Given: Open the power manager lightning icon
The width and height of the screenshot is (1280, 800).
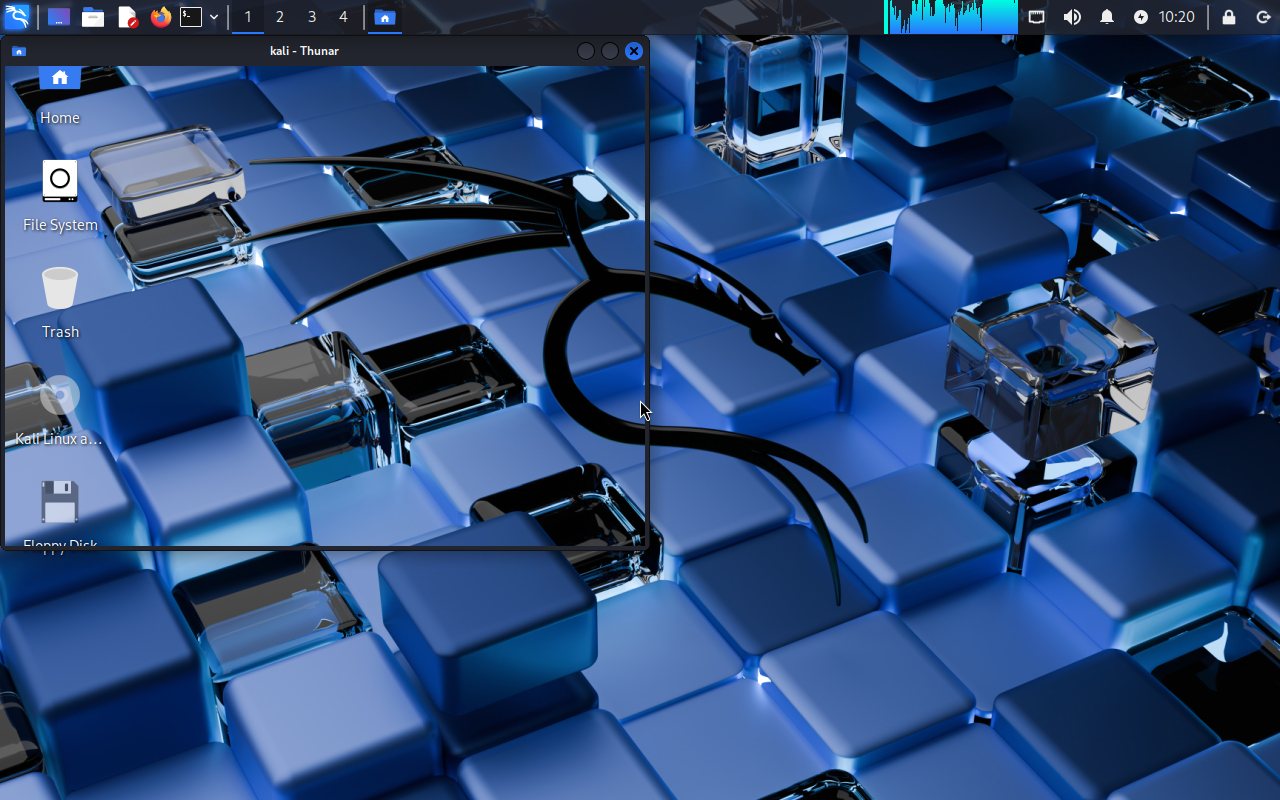Looking at the screenshot, I should [x=1141, y=17].
